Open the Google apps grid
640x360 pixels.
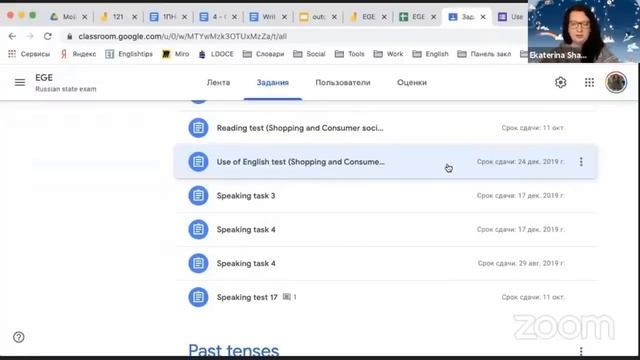pos(589,82)
